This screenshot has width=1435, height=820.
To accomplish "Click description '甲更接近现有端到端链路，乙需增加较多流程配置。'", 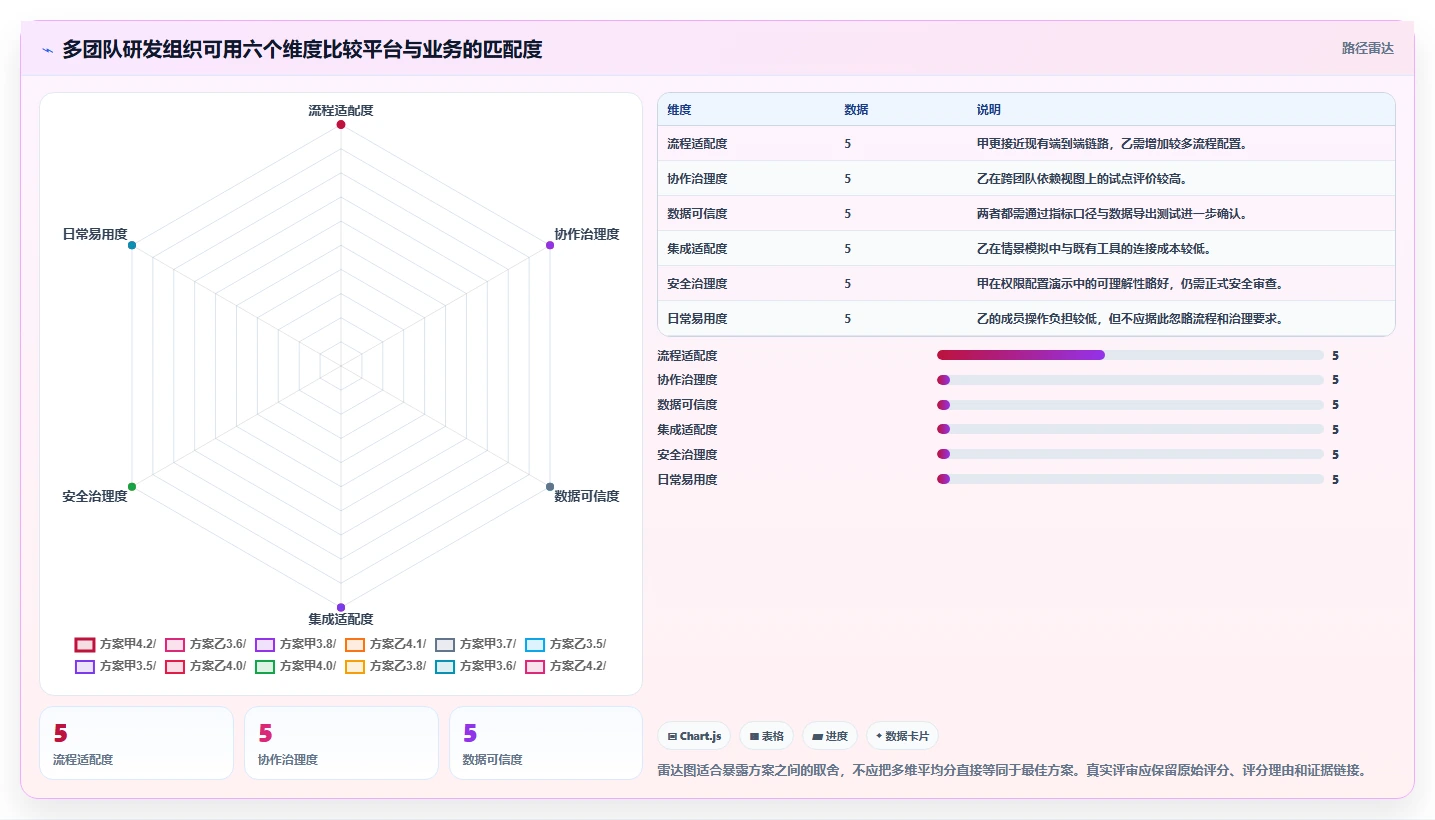I will (x=1112, y=144).
